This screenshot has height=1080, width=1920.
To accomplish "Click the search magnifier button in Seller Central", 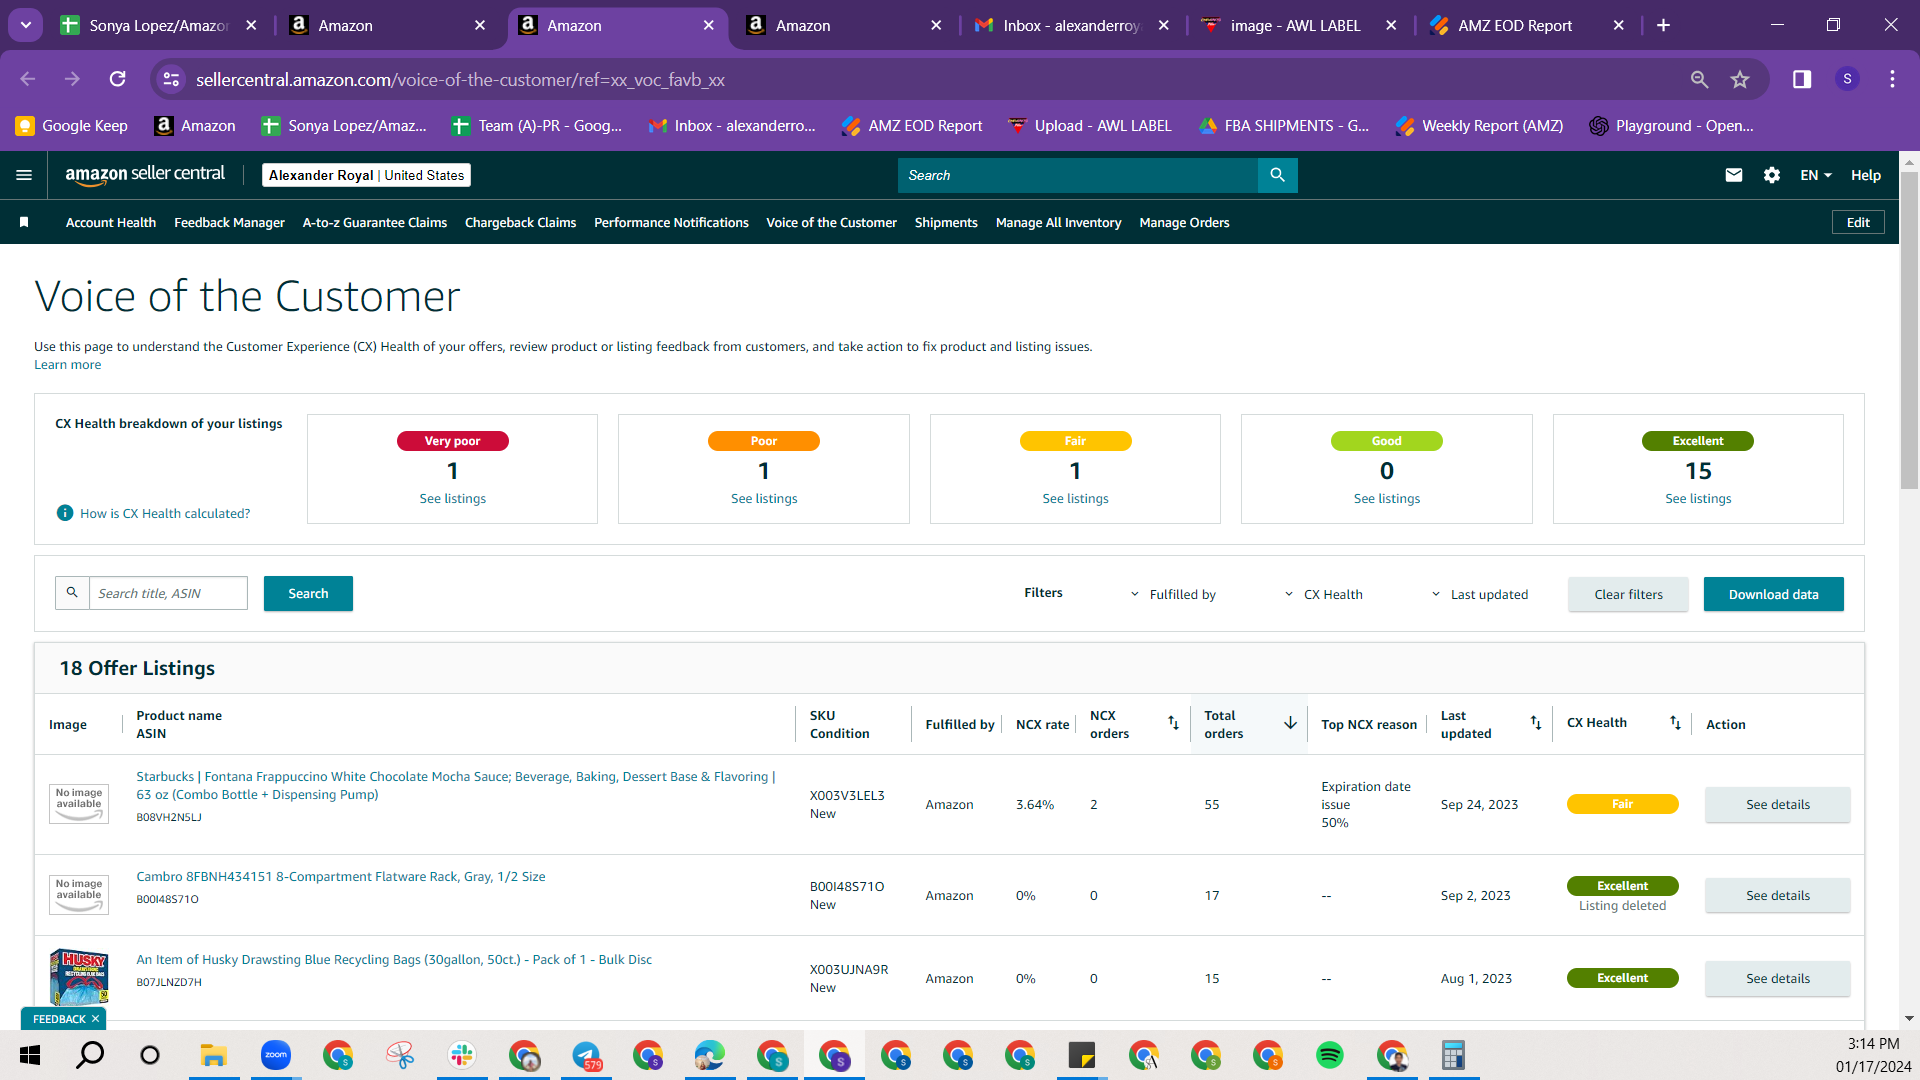I will click(1277, 175).
